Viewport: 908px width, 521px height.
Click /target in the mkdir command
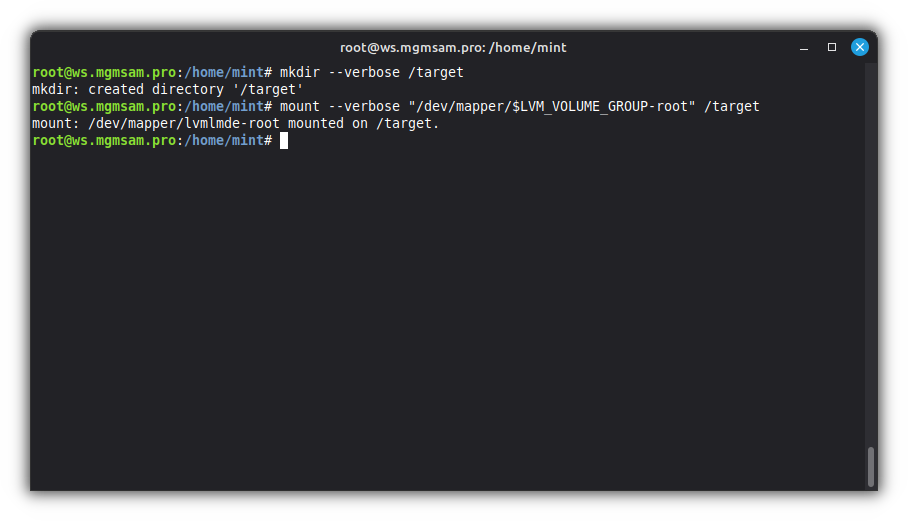pos(436,73)
